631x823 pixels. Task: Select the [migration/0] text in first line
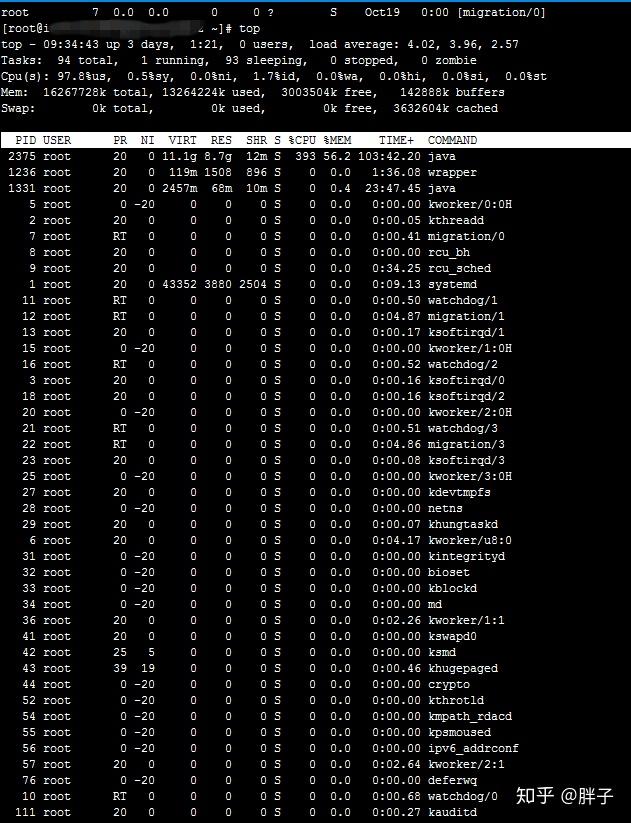[501, 13]
